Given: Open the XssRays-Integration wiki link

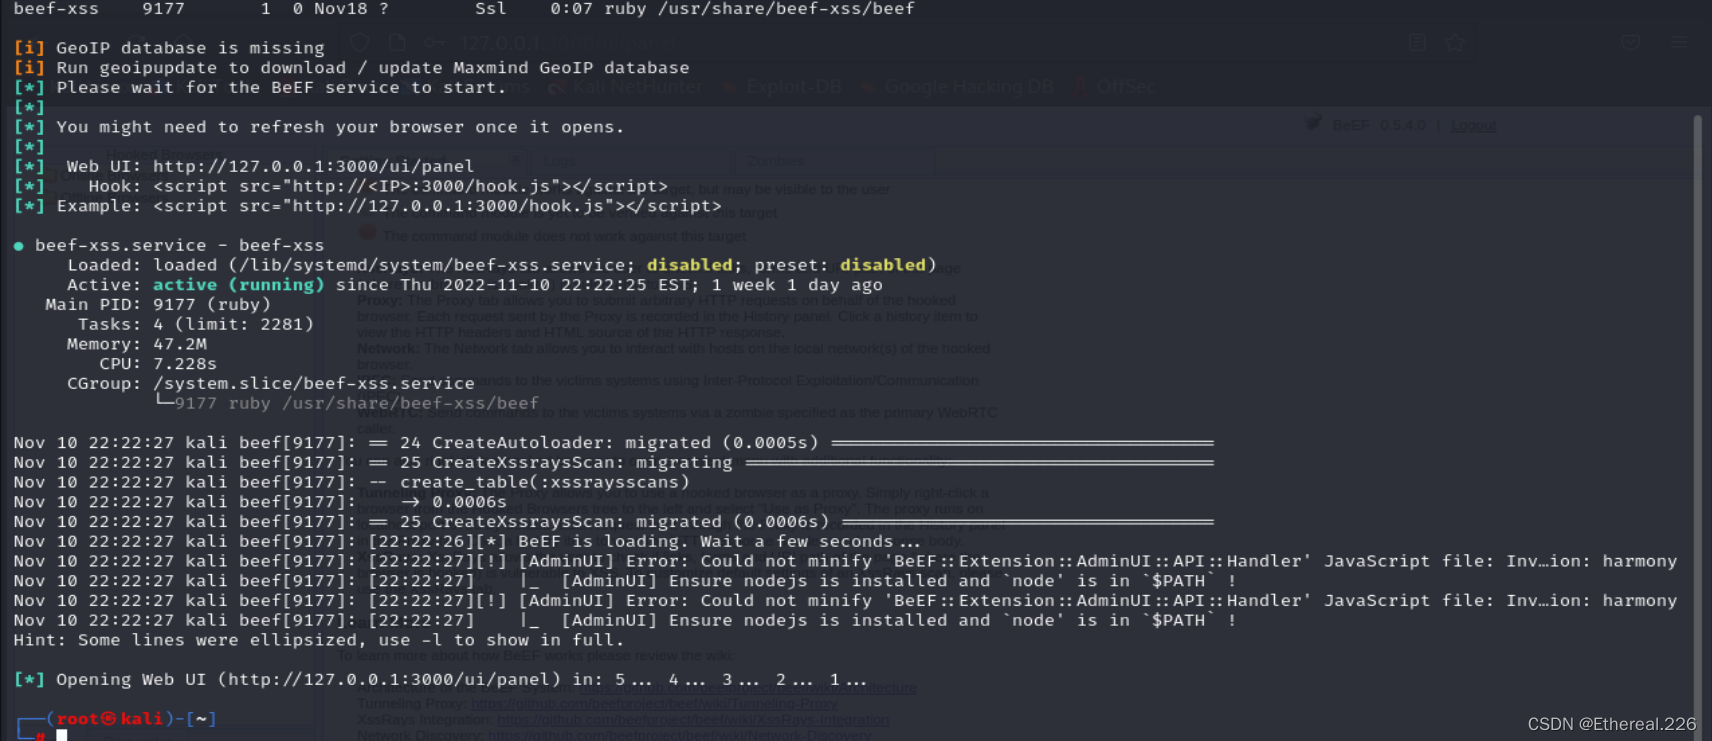Looking at the screenshot, I should click(693, 720).
